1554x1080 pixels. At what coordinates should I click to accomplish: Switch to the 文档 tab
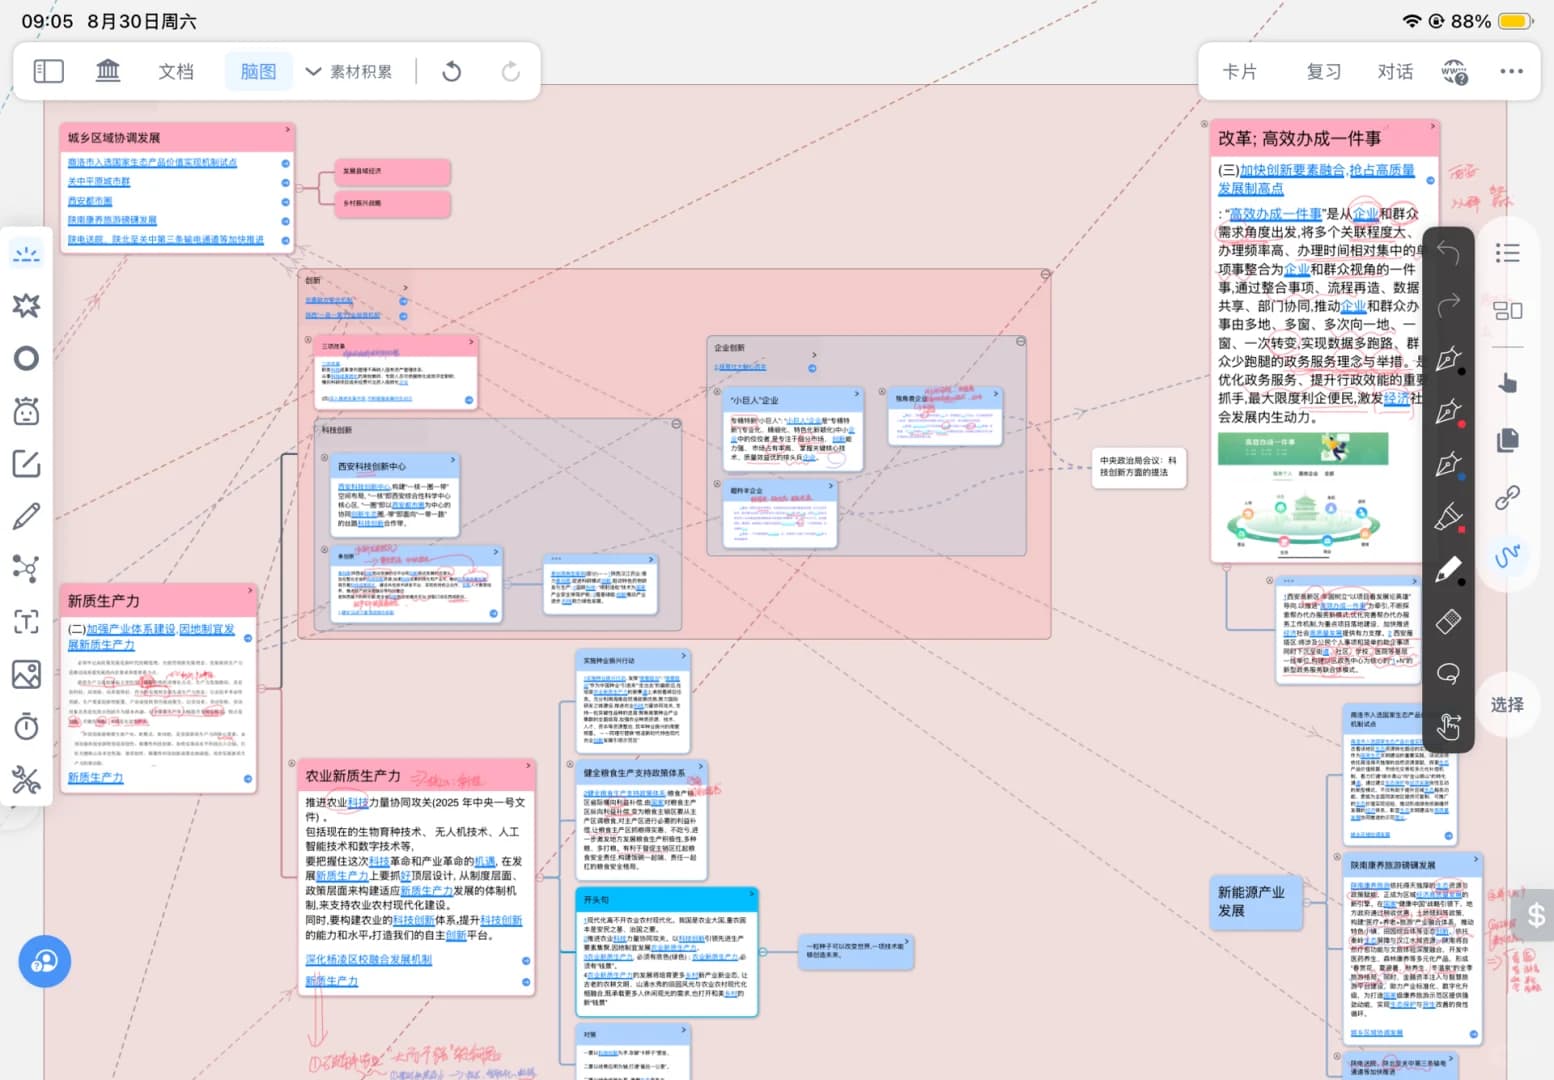coord(176,71)
